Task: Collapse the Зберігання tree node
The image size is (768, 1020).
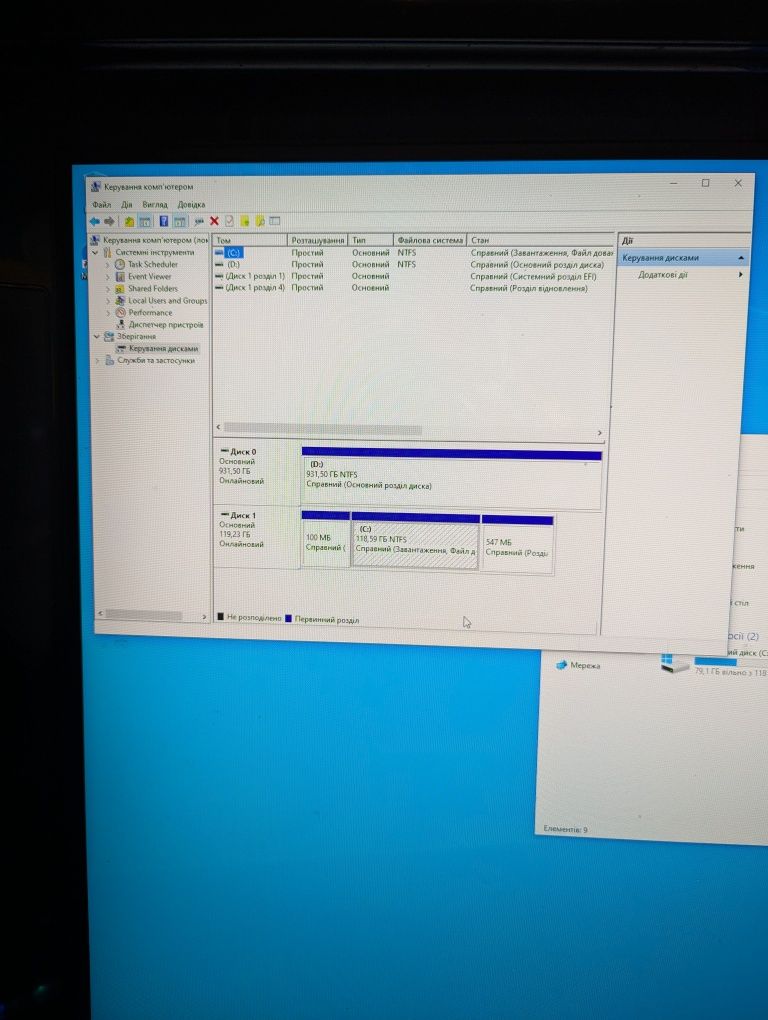Action: [97, 336]
